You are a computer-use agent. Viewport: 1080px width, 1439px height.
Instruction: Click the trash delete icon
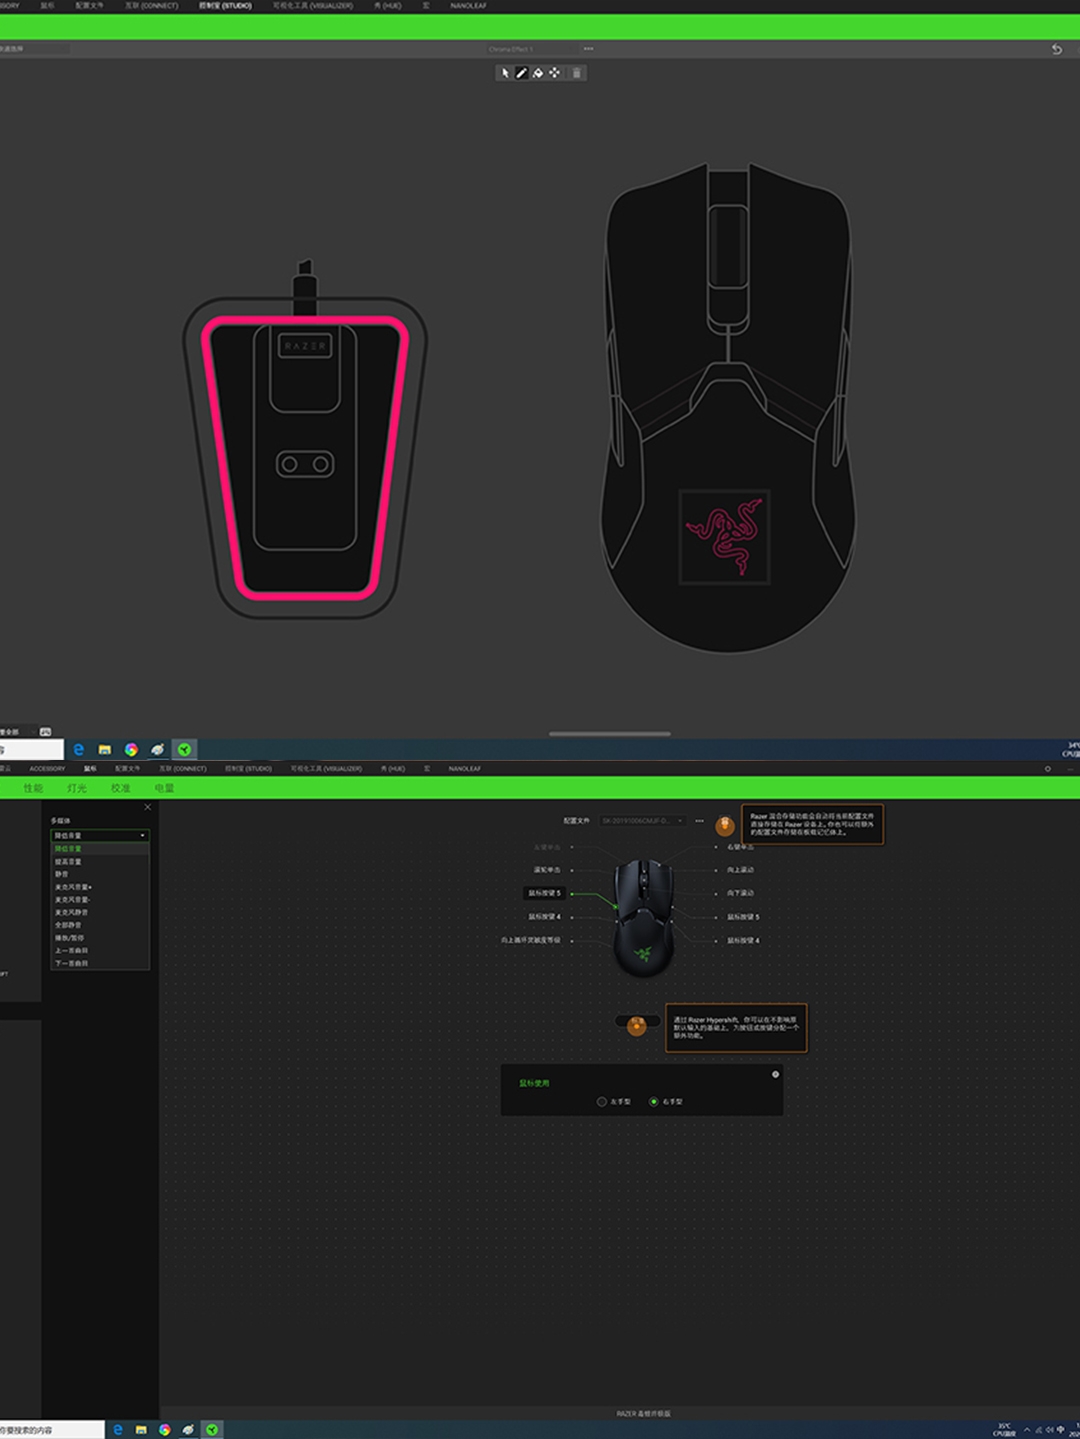pos(576,73)
